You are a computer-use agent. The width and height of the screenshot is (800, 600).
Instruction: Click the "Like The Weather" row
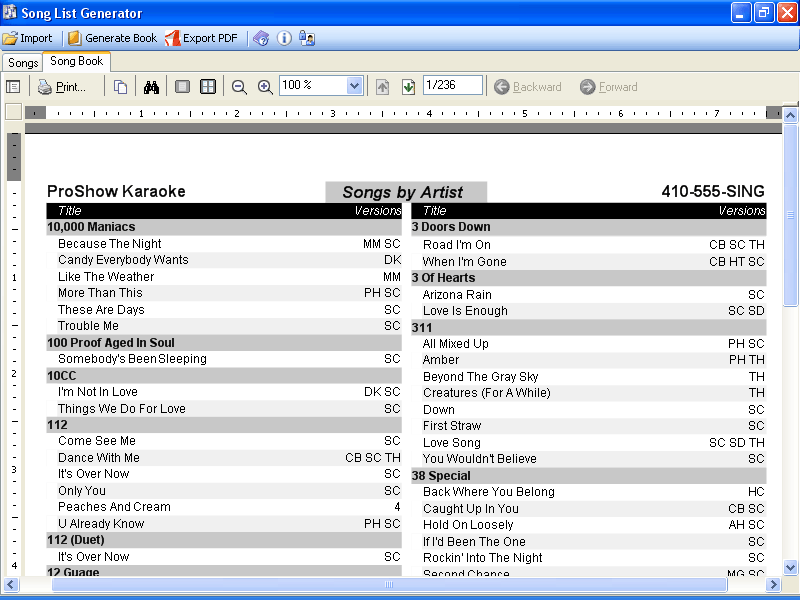pos(224,277)
